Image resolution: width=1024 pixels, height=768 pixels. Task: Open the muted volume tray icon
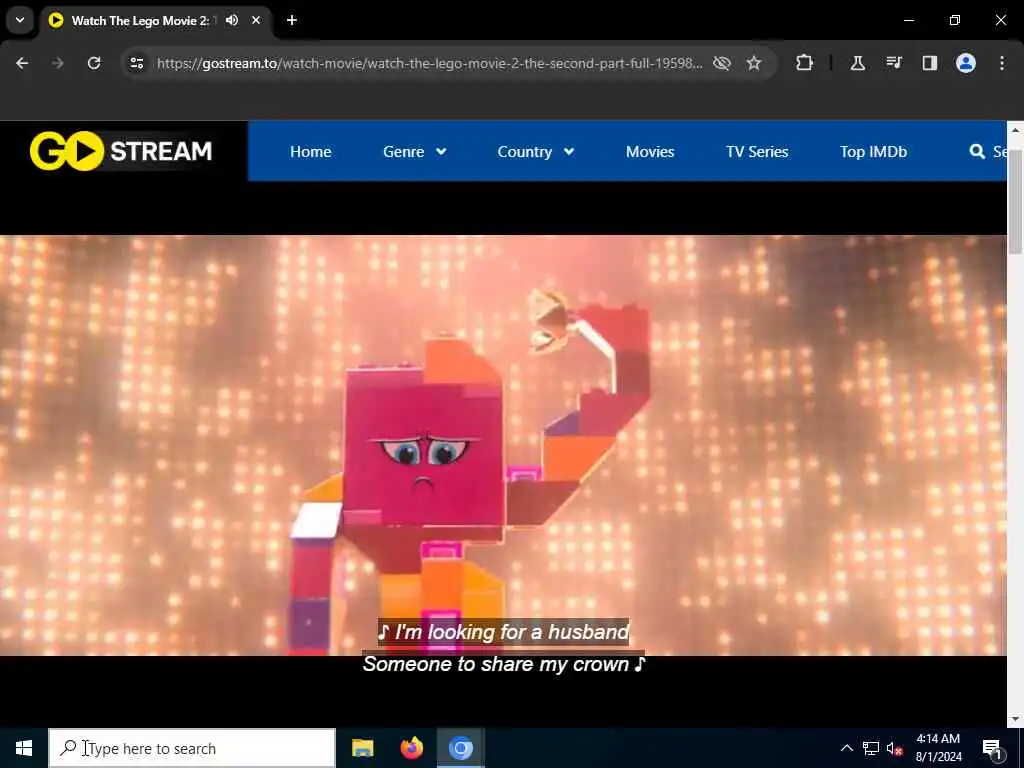tap(895, 748)
